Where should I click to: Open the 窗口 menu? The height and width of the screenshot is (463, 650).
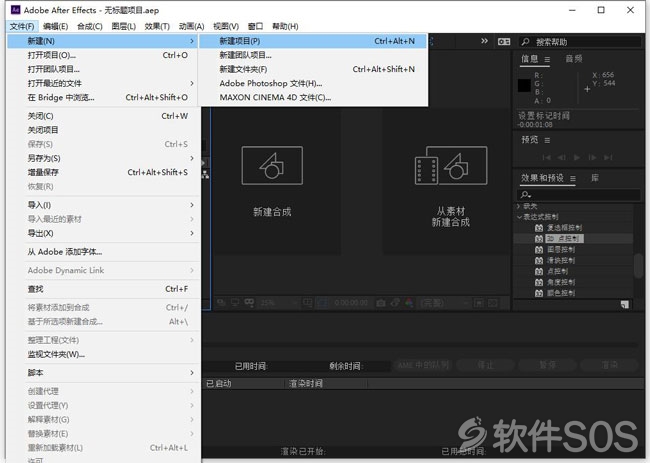click(255, 27)
